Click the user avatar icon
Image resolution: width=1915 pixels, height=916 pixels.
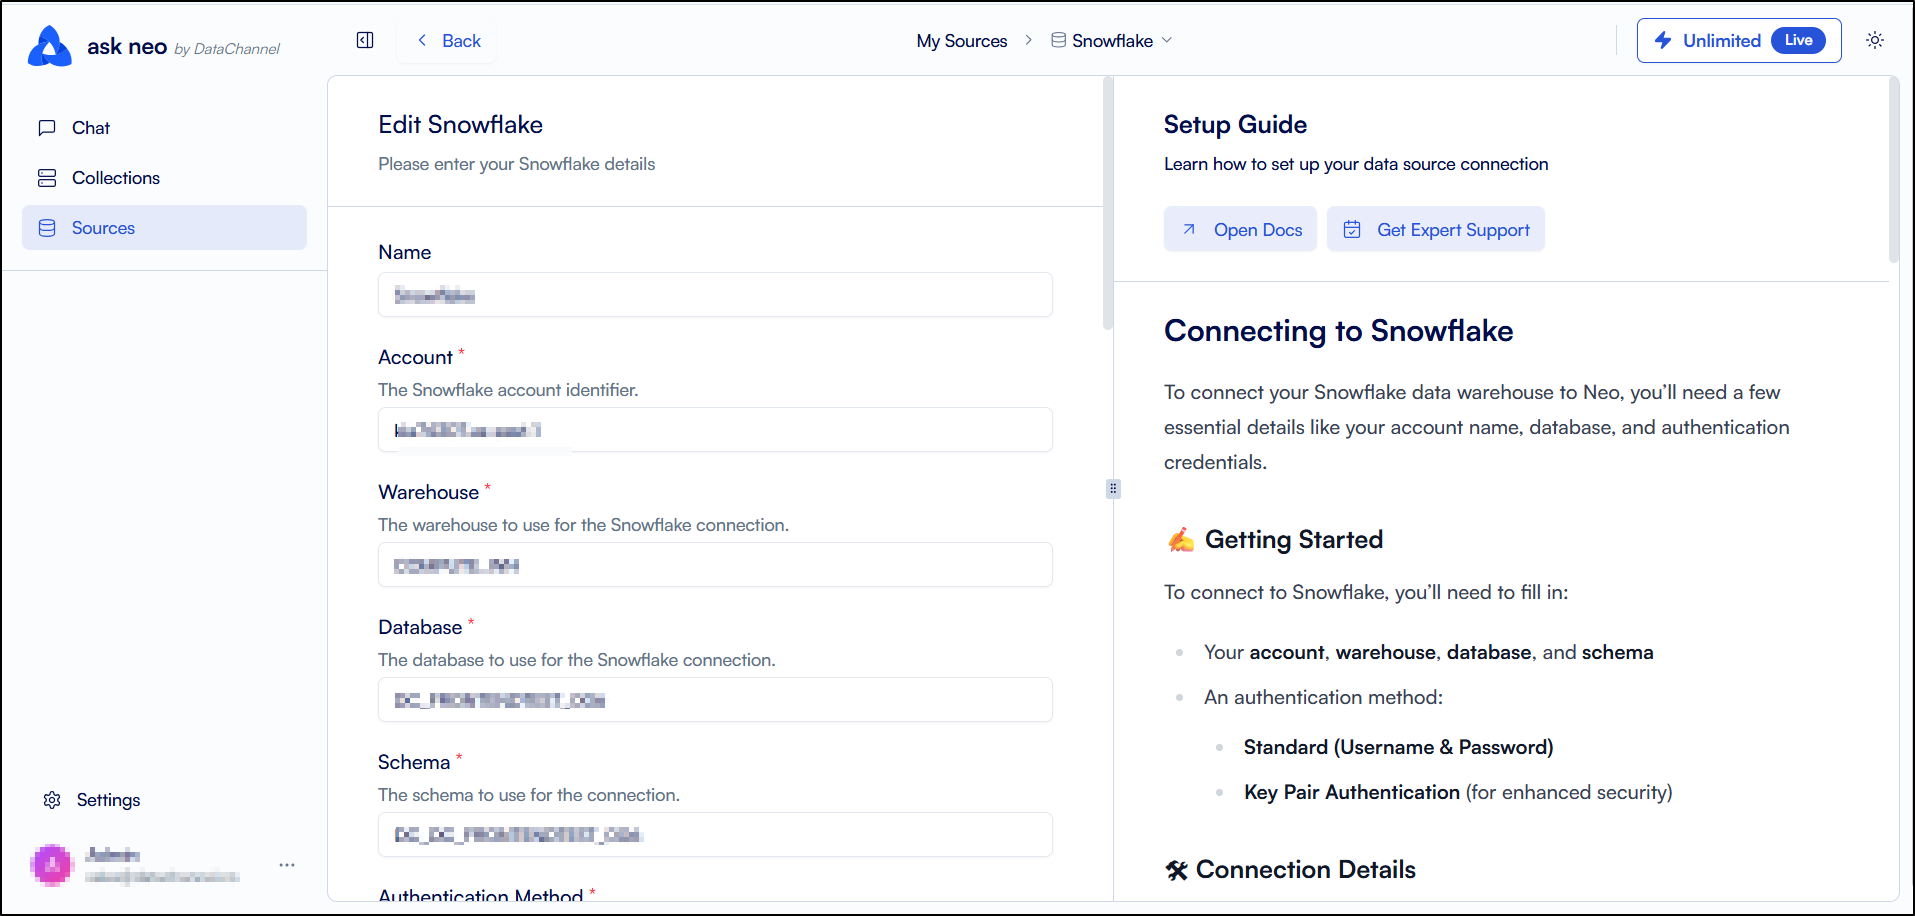52,865
